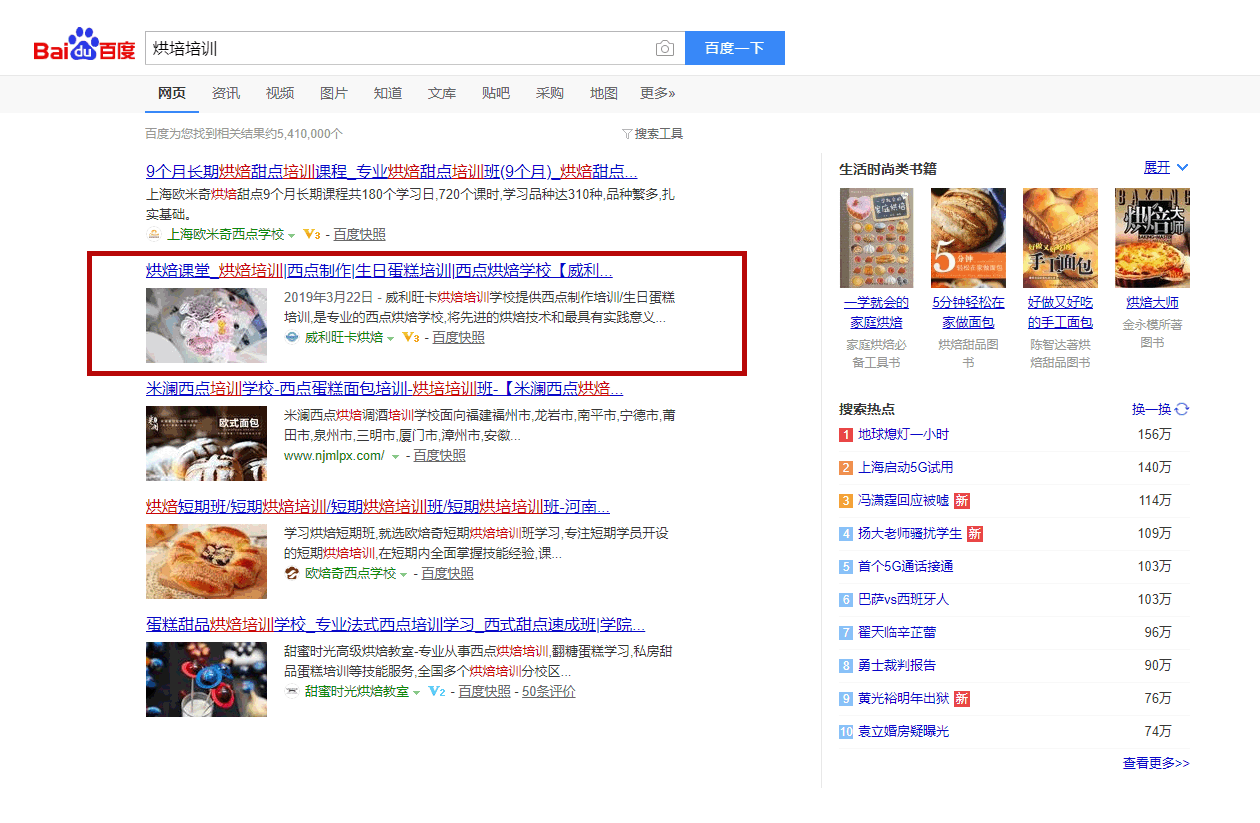Screen dimensions: 1260x823
Task: Click the favicon before 威利旺卡烘焙
Action: tap(292, 338)
